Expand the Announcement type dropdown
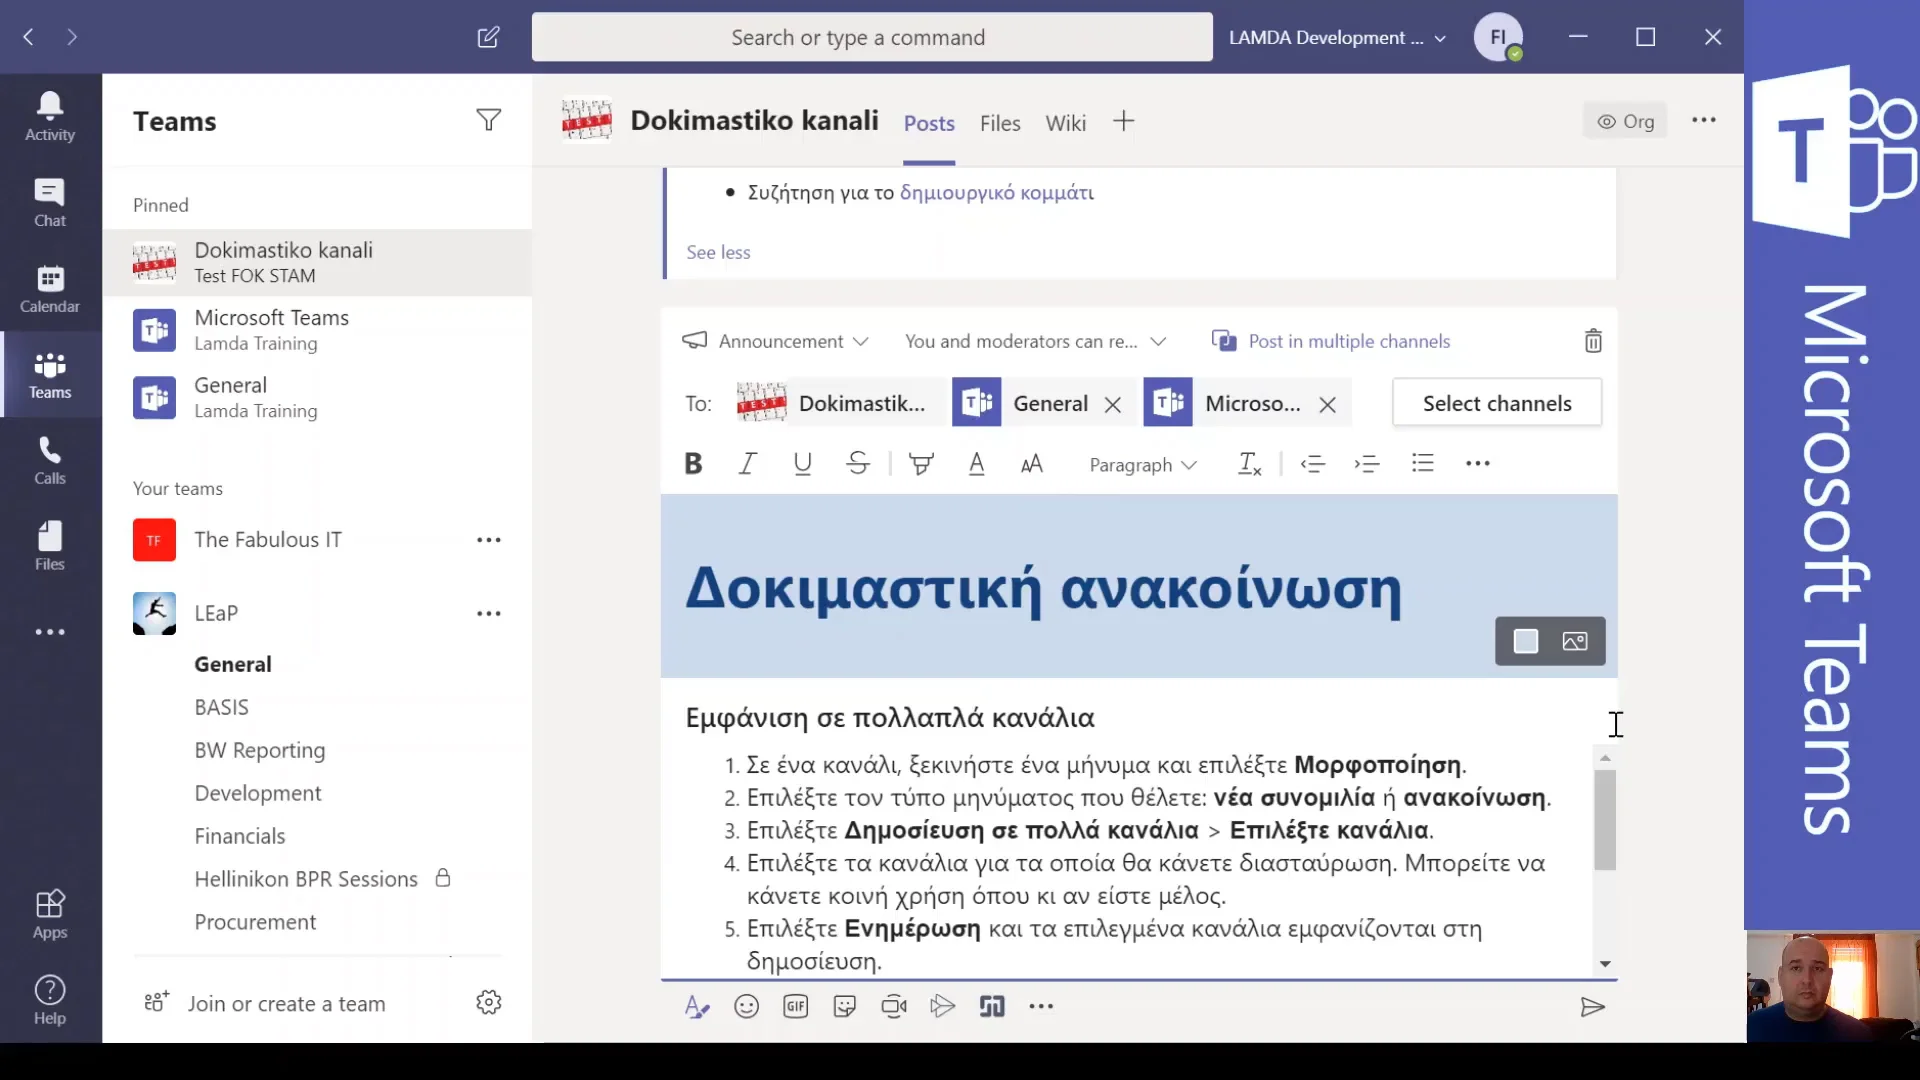Screen dimensions: 1920x1080 pyautogui.click(x=775, y=341)
